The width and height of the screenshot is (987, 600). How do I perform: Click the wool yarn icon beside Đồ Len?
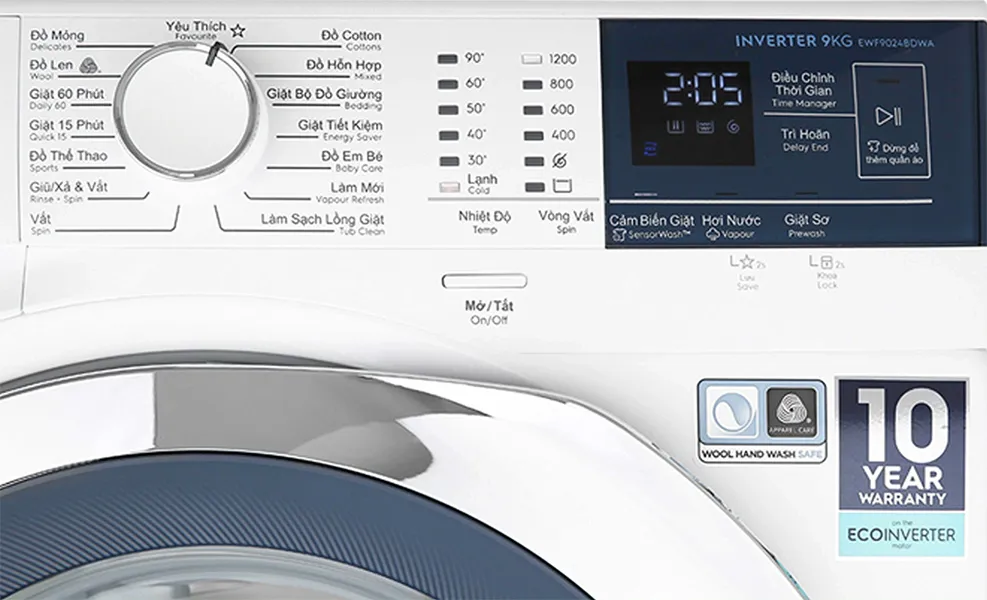[89, 64]
